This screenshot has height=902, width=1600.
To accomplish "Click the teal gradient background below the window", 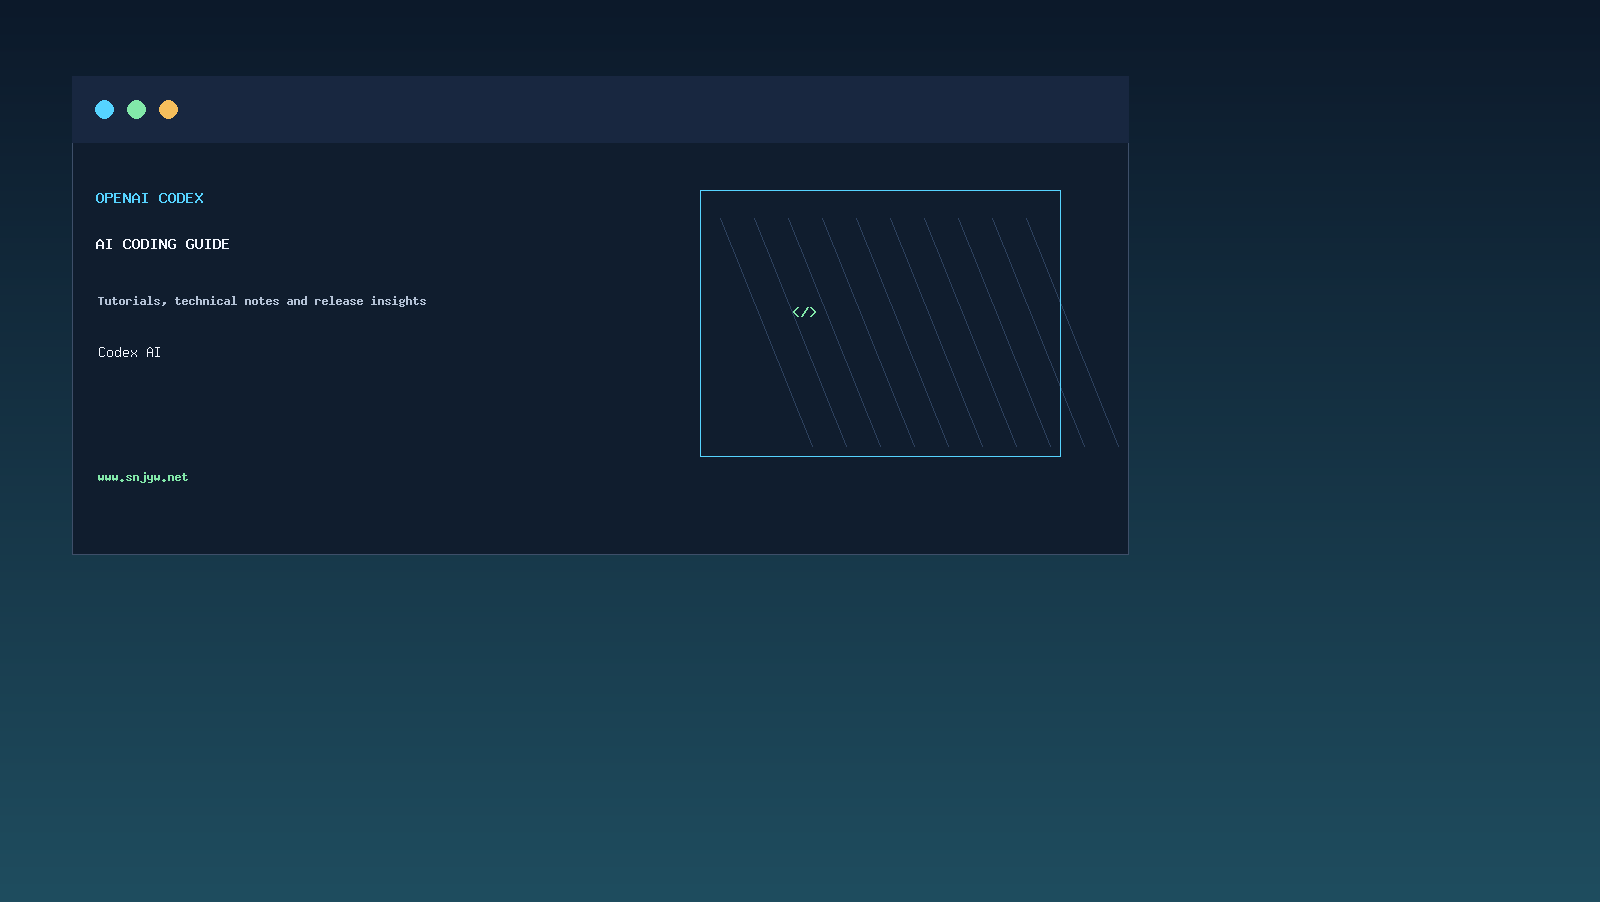I will (800, 730).
